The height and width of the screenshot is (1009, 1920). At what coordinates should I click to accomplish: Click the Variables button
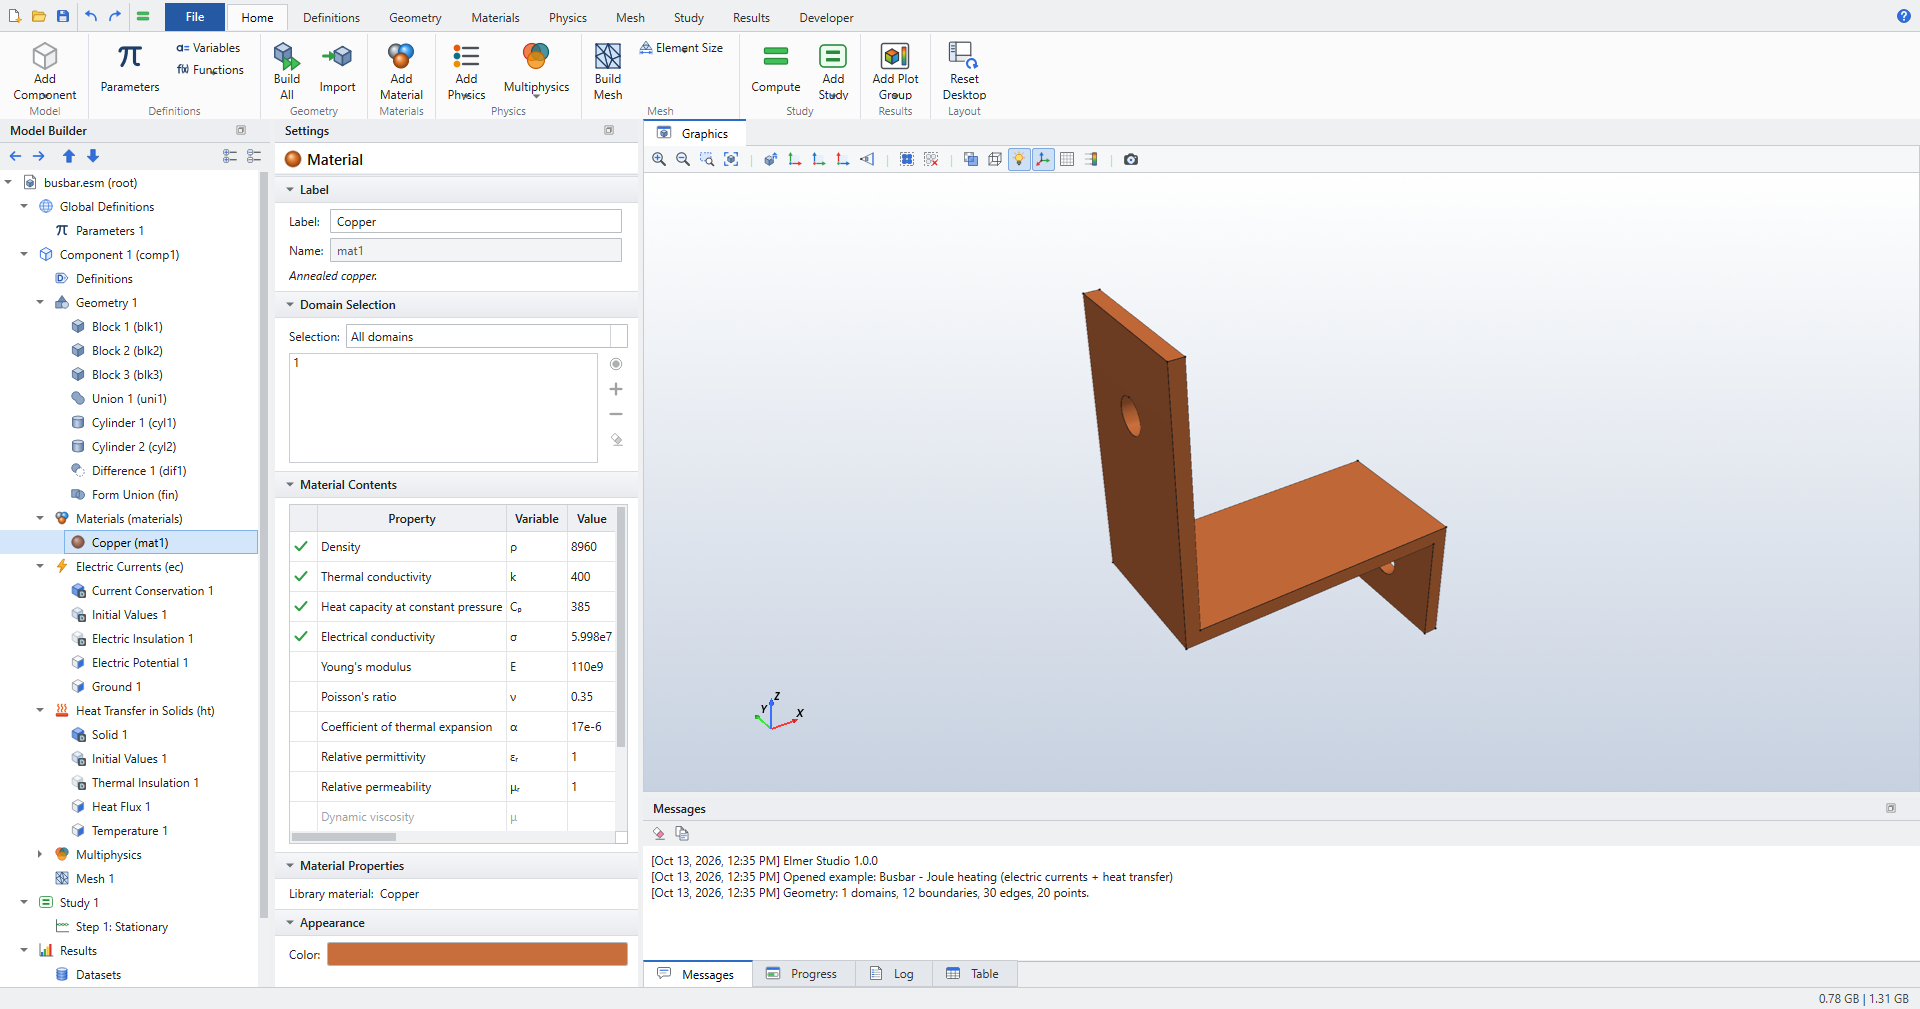pos(208,48)
